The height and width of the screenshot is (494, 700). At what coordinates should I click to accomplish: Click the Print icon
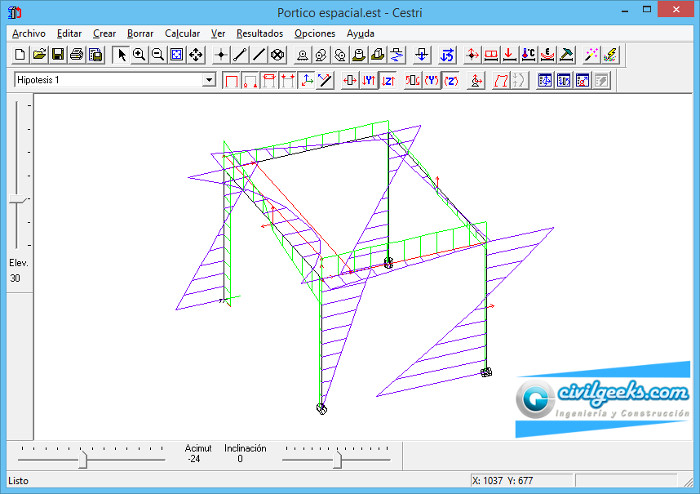pos(75,54)
